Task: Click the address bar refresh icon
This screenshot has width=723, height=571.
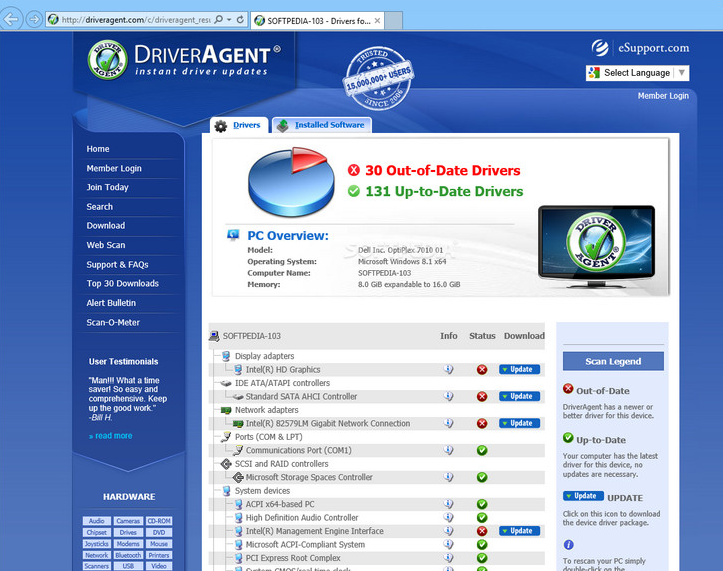Action: tap(240, 19)
